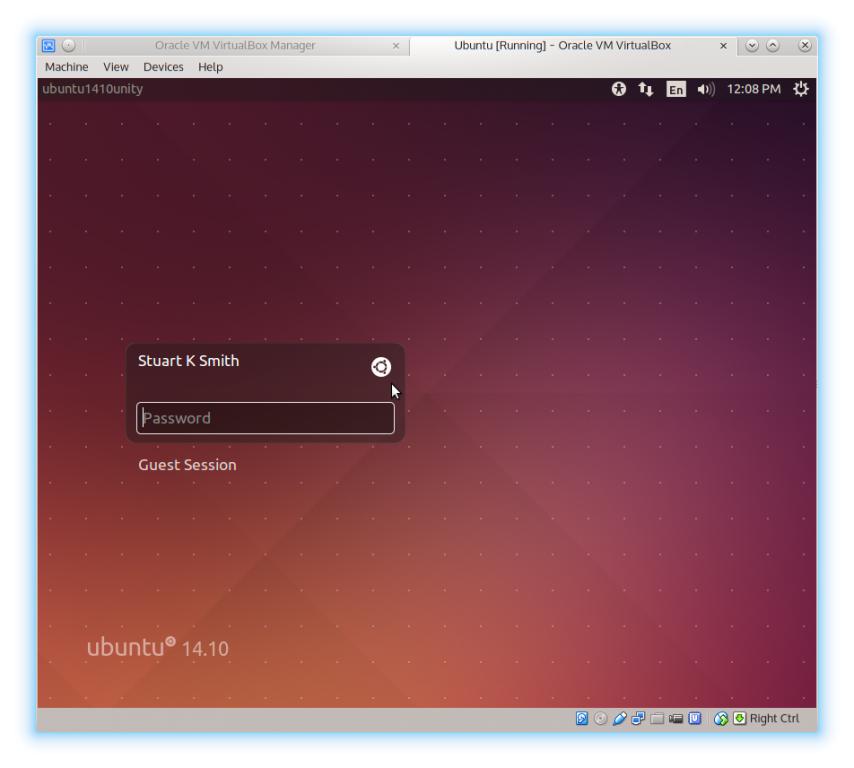Open the Ubuntu session selector icon
This screenshot has height=768, width=854.
381,367
